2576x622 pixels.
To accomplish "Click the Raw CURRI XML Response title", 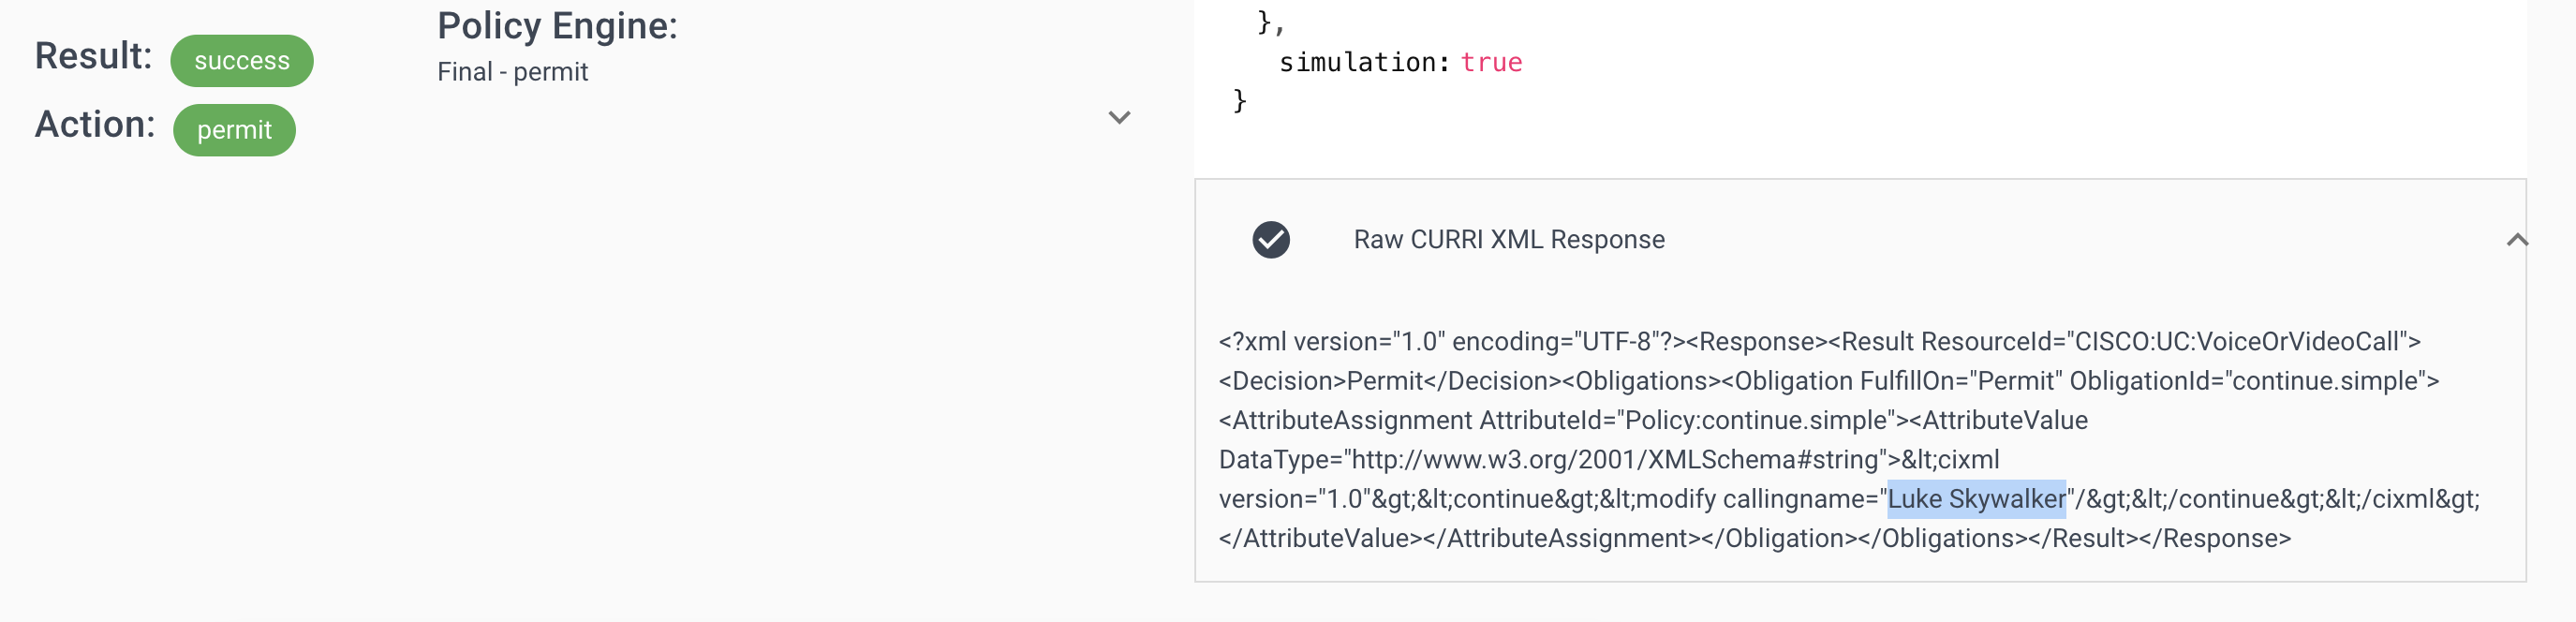I will (1508, 240).
